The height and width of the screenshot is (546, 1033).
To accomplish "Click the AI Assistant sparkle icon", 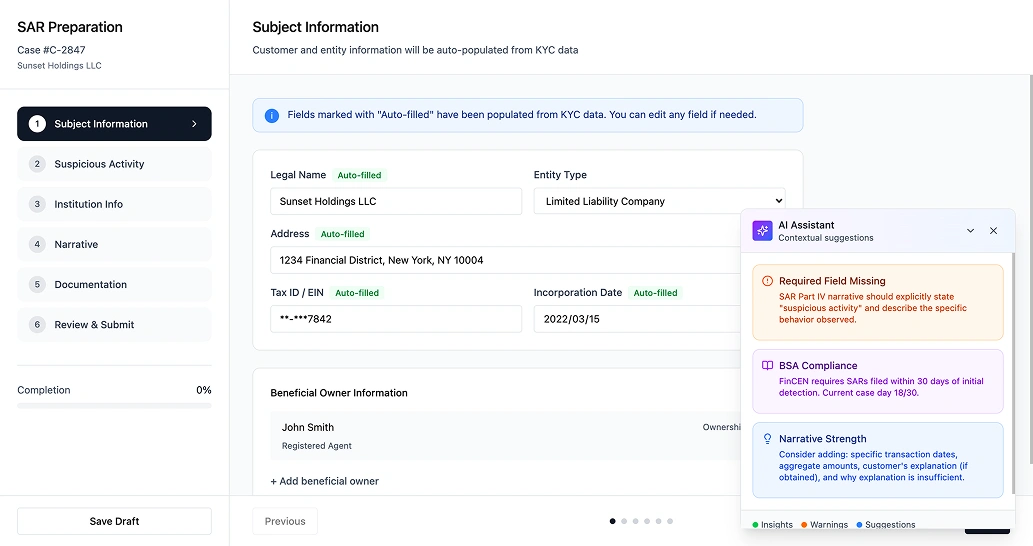I will coord(762,231).
